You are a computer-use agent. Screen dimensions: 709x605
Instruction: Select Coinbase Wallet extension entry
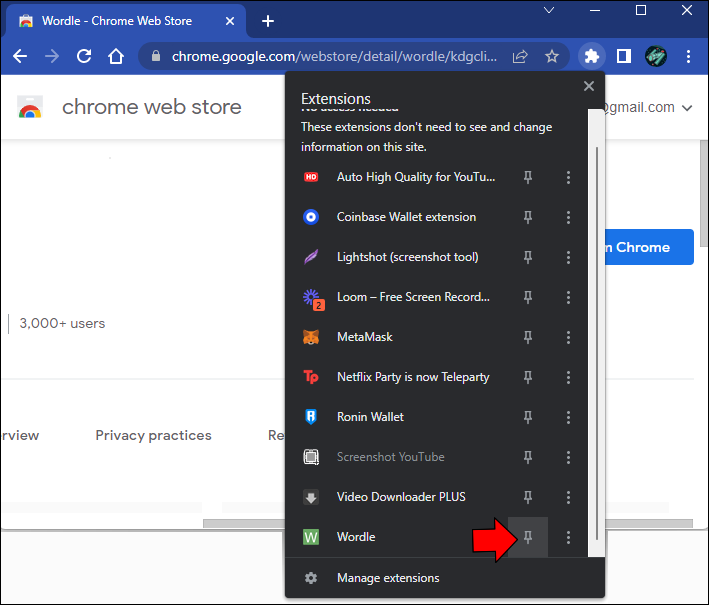406,217
